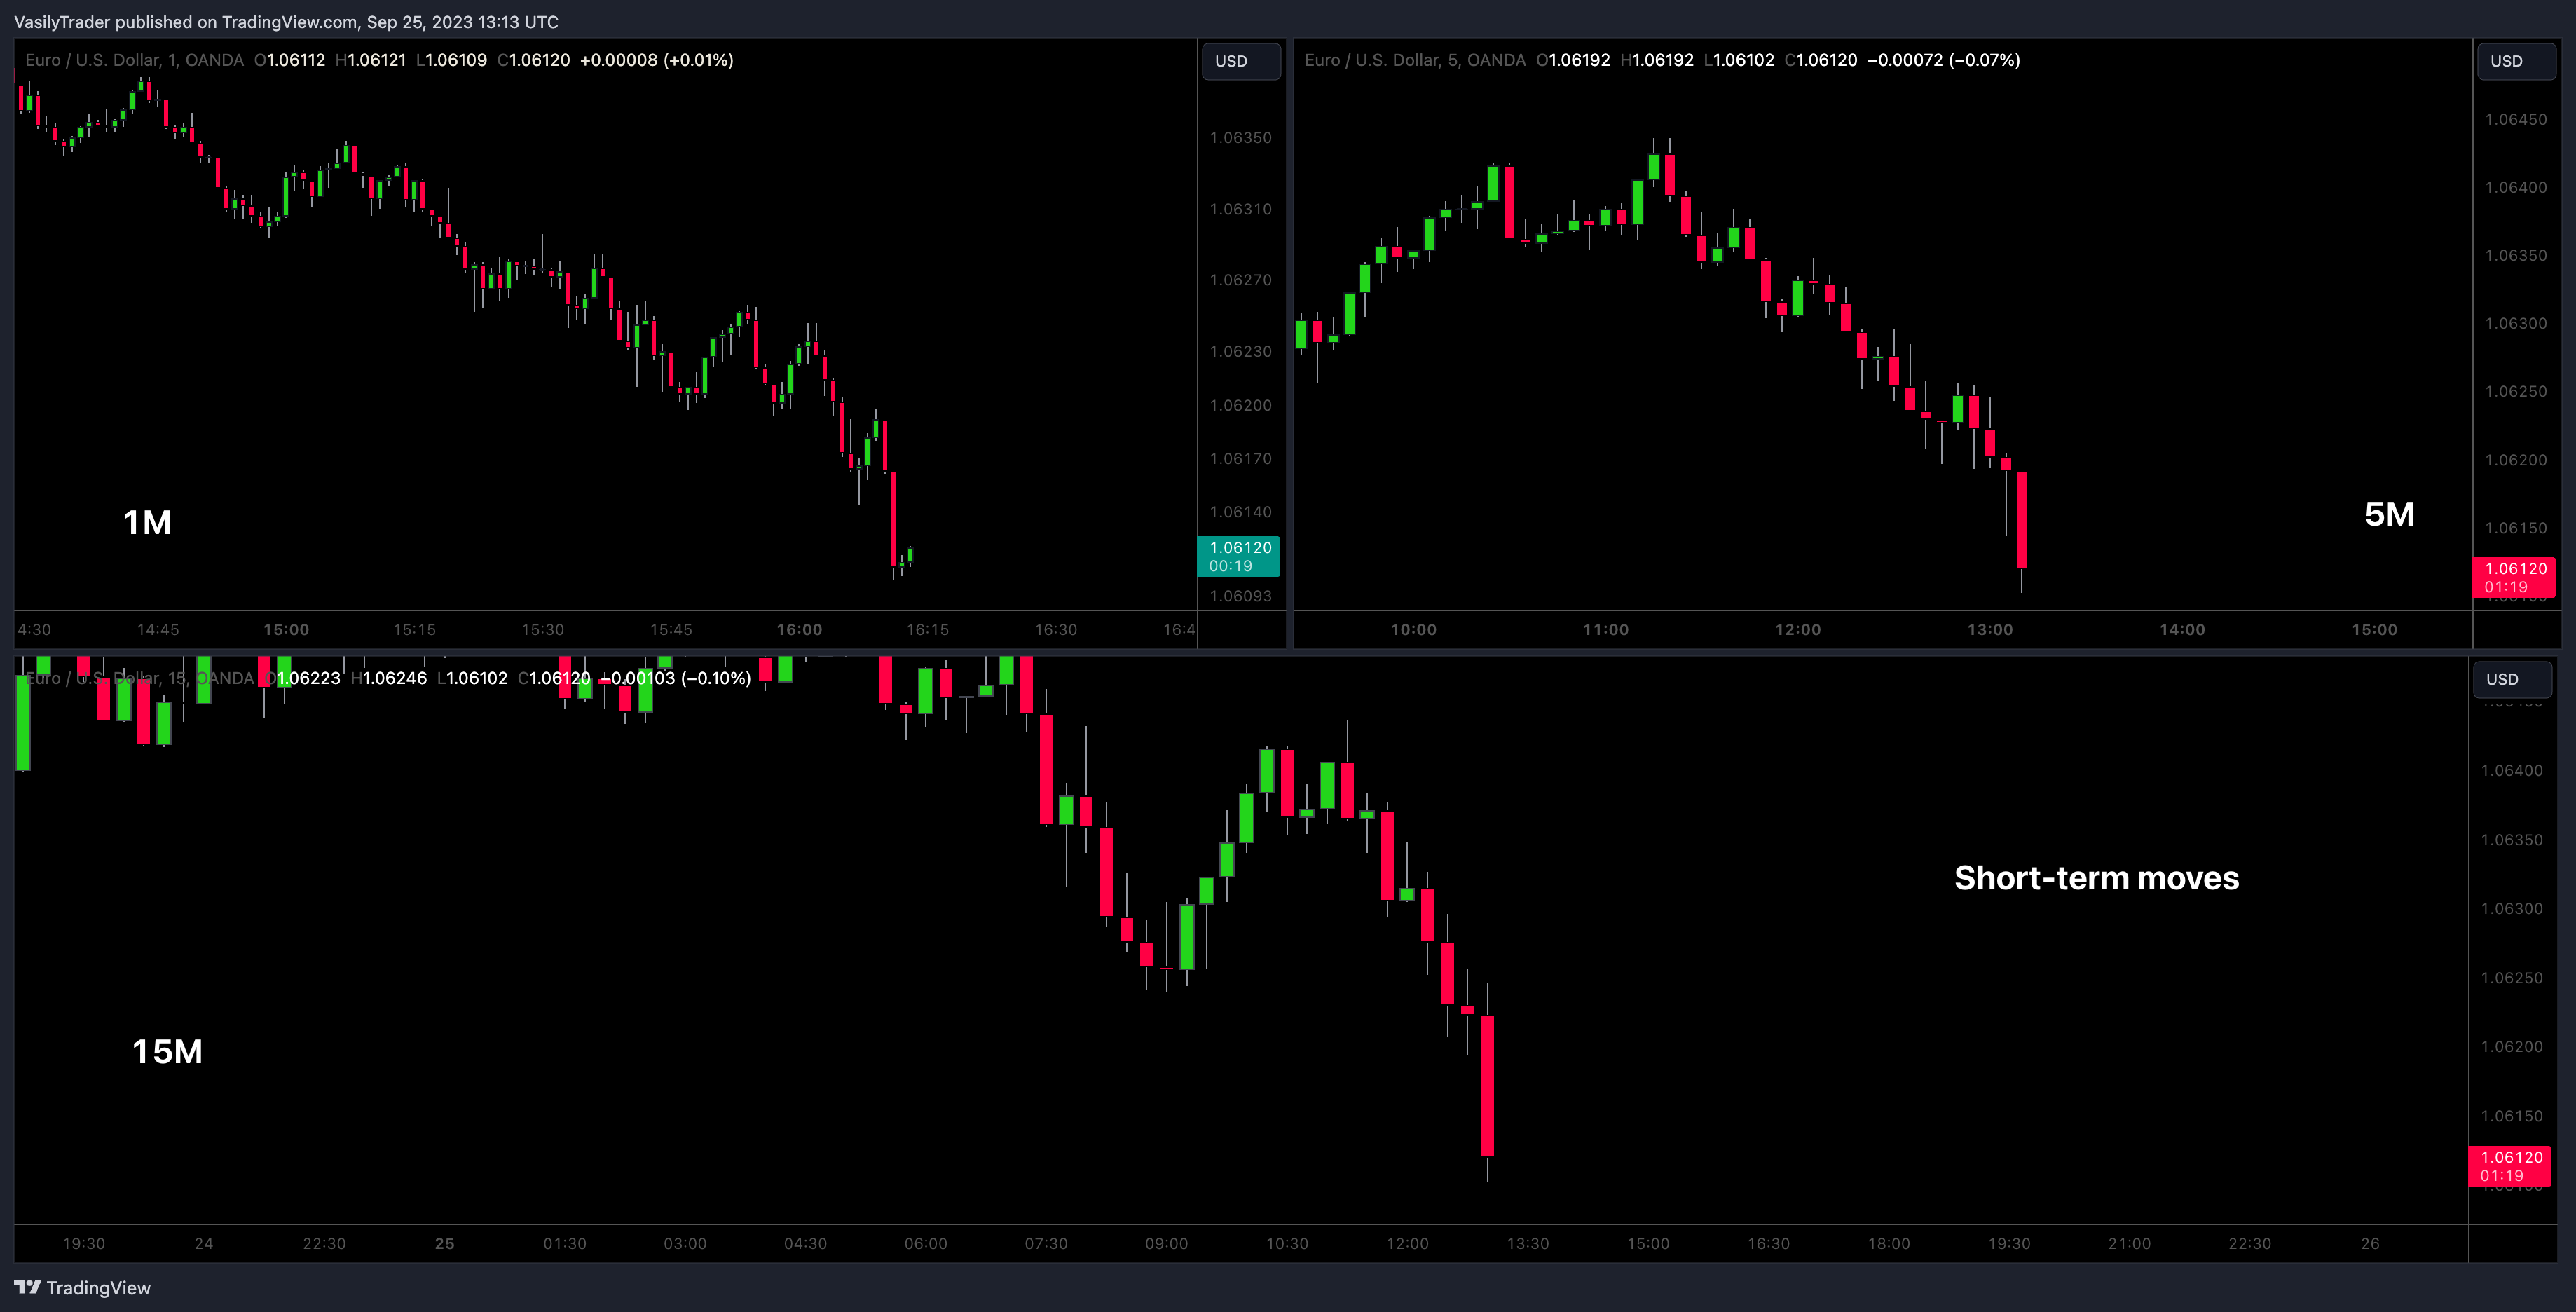Click the 15M chart high value H1.06246
Screen dimensions: 2576x1312
click(x=389, y=678)
